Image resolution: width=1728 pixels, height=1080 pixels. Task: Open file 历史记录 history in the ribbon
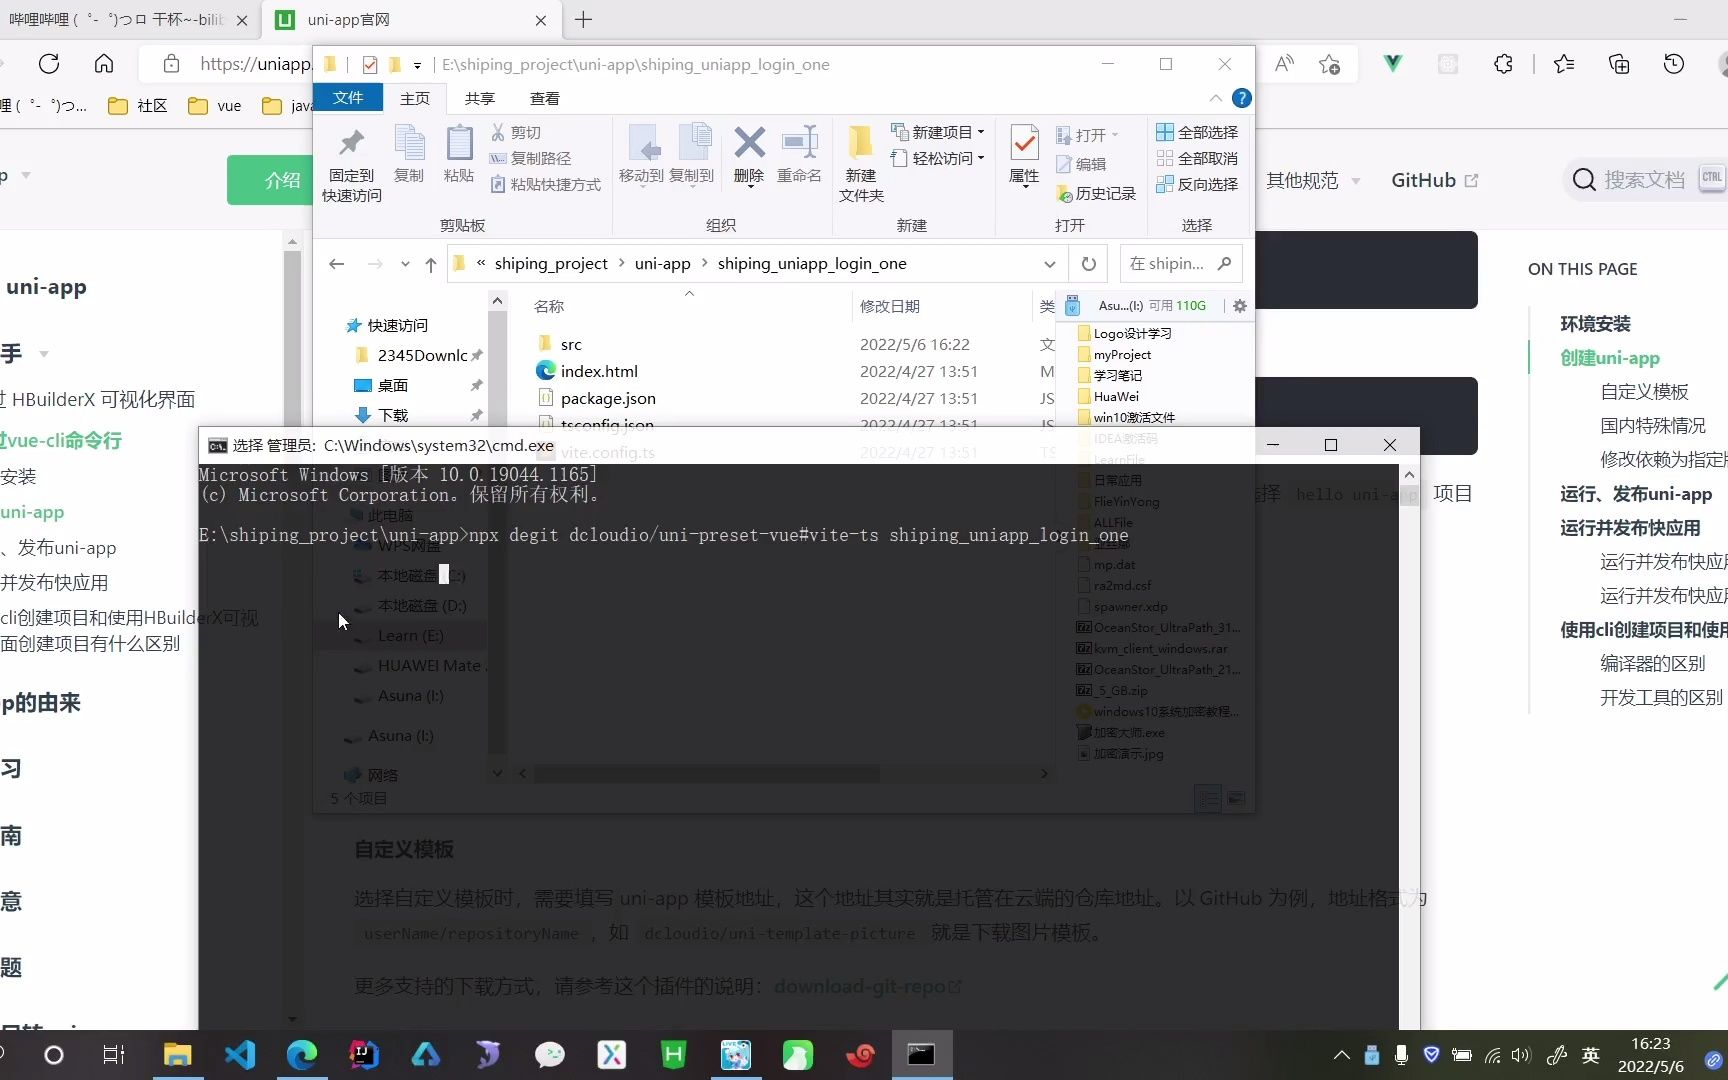pos(1097,193)
